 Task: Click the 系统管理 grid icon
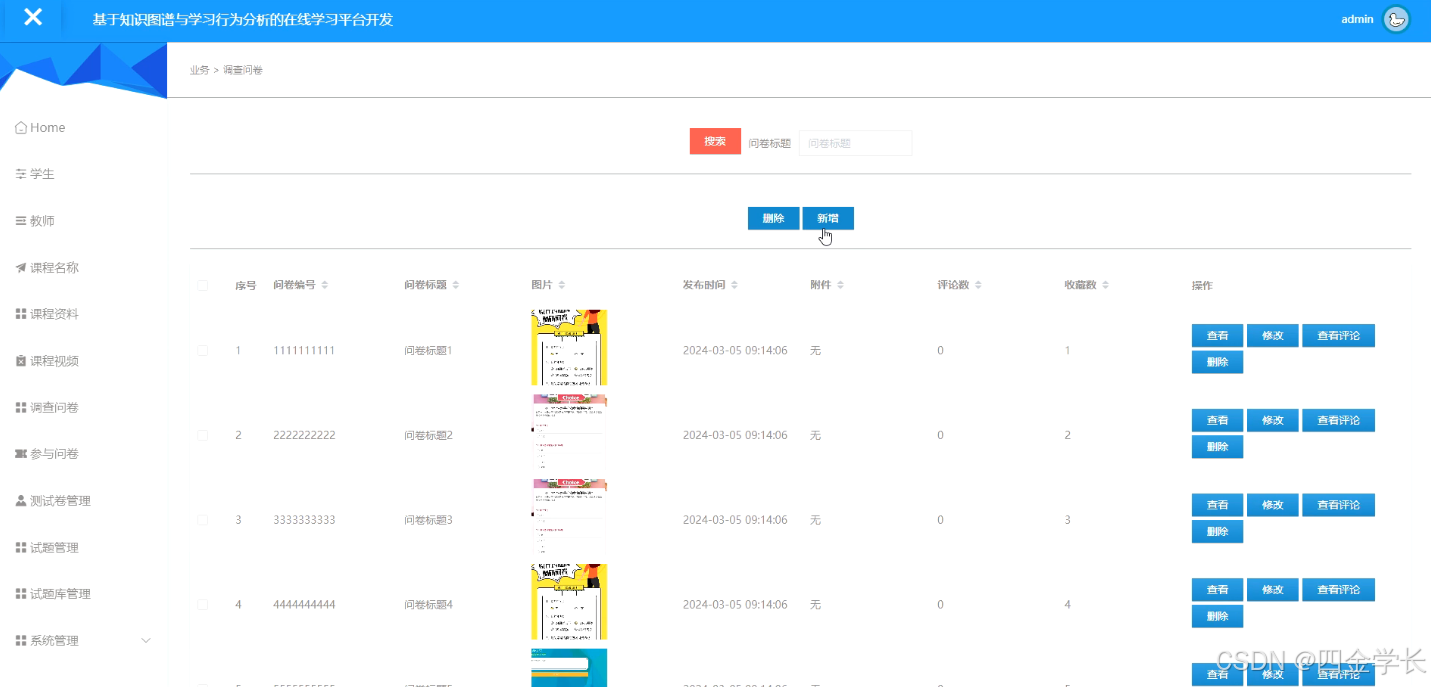tap(21, 641)
